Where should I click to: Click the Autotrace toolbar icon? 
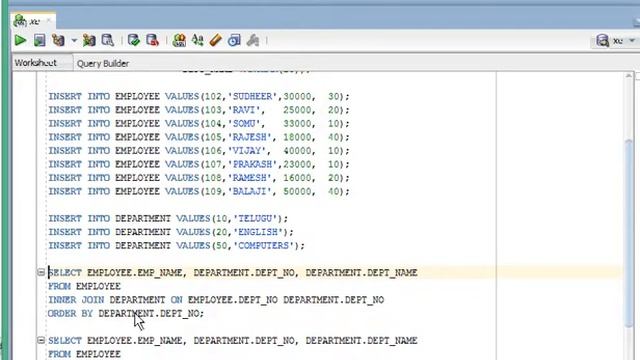click(89, 40)
